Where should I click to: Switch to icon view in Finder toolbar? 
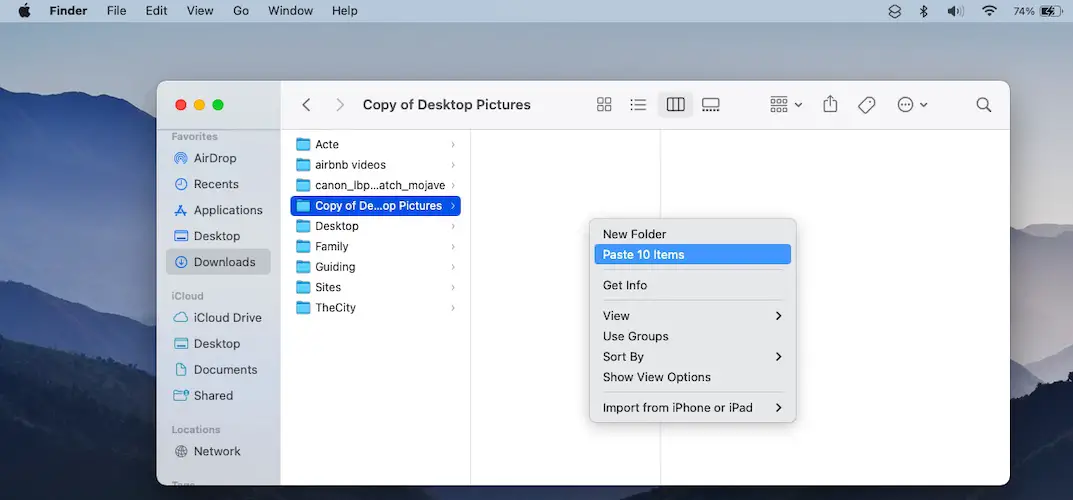click(604, 105)
